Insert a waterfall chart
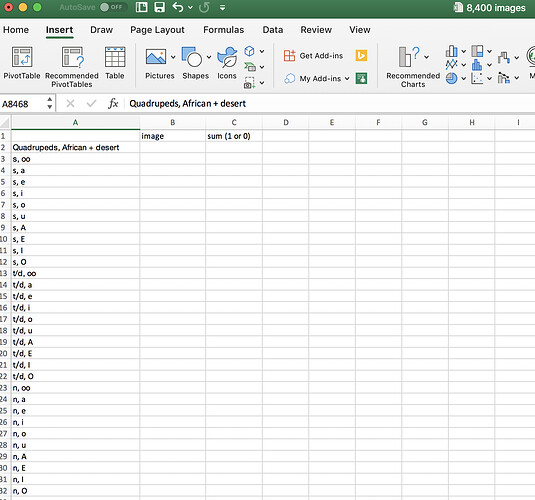The width and height of the screenshot is (535, 500). coord(504,57)
